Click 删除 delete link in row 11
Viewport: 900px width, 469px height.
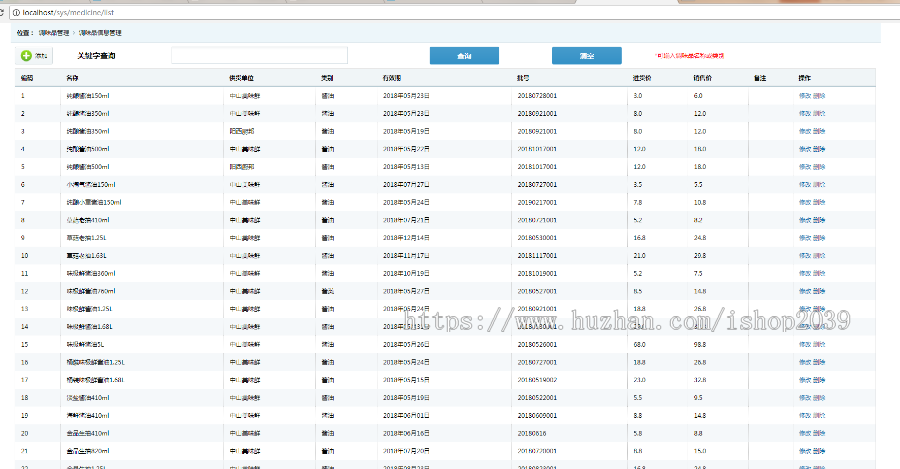point(819,273)
